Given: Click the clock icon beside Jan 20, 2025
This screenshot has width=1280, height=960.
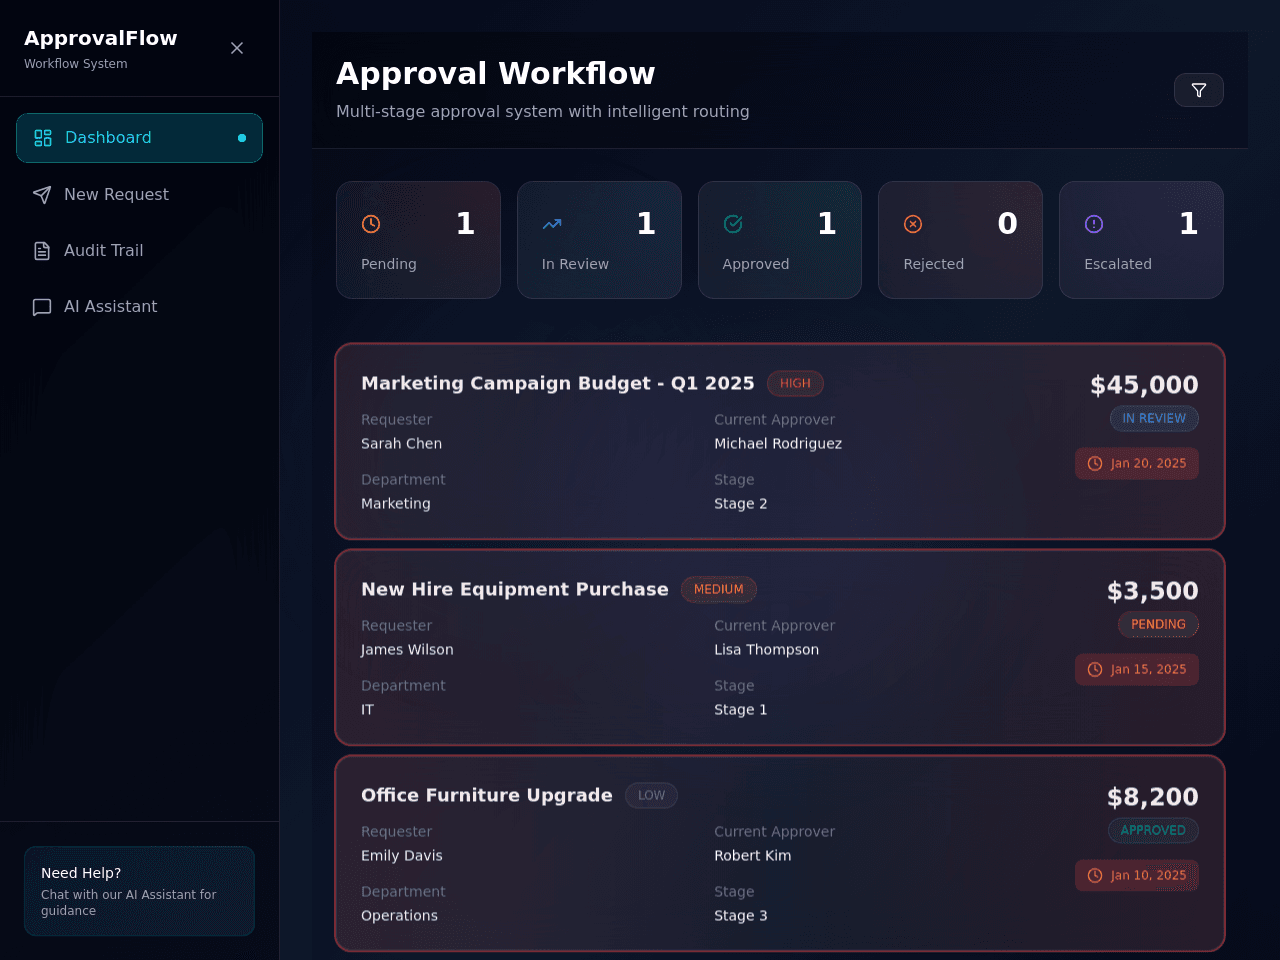Looking at the screenshot, I should coord(1095,464).
